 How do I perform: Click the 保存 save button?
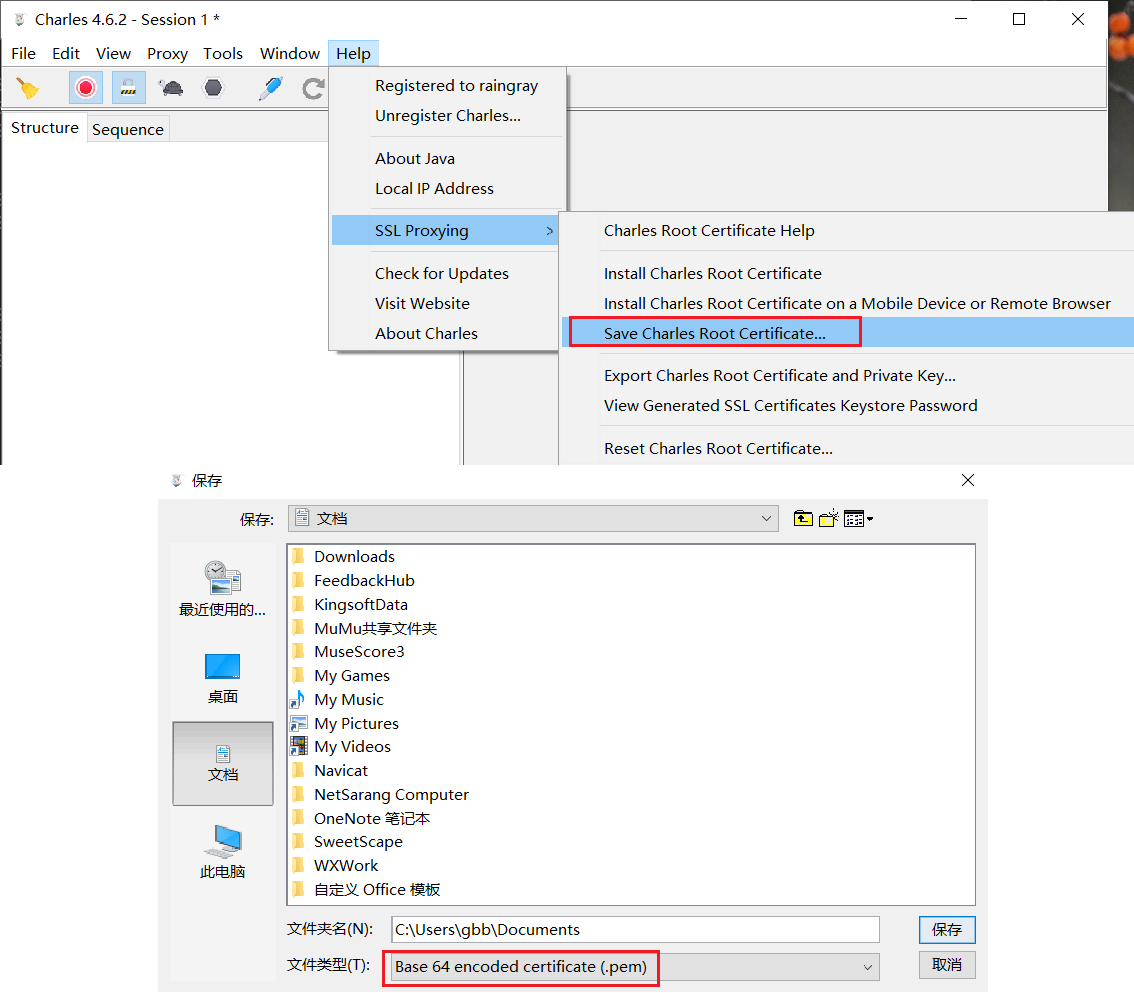[946, 929]
